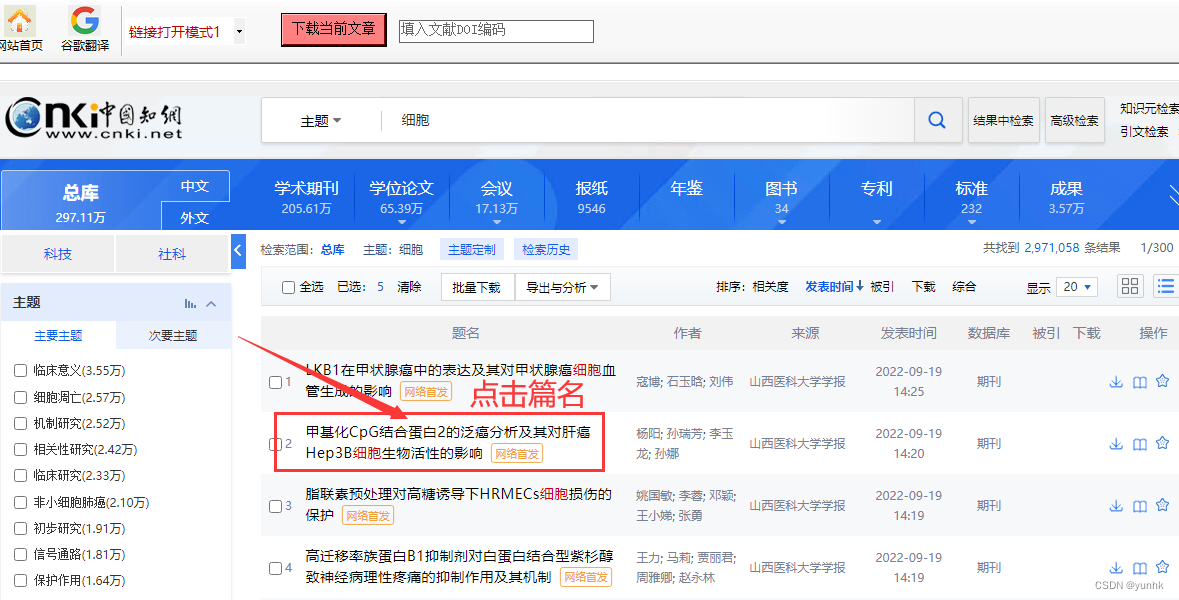This screenshot has height=600, width=1179.
Task: Expand the 会议 category arrow
Action: pyautogui.click(x=496, y=222)
